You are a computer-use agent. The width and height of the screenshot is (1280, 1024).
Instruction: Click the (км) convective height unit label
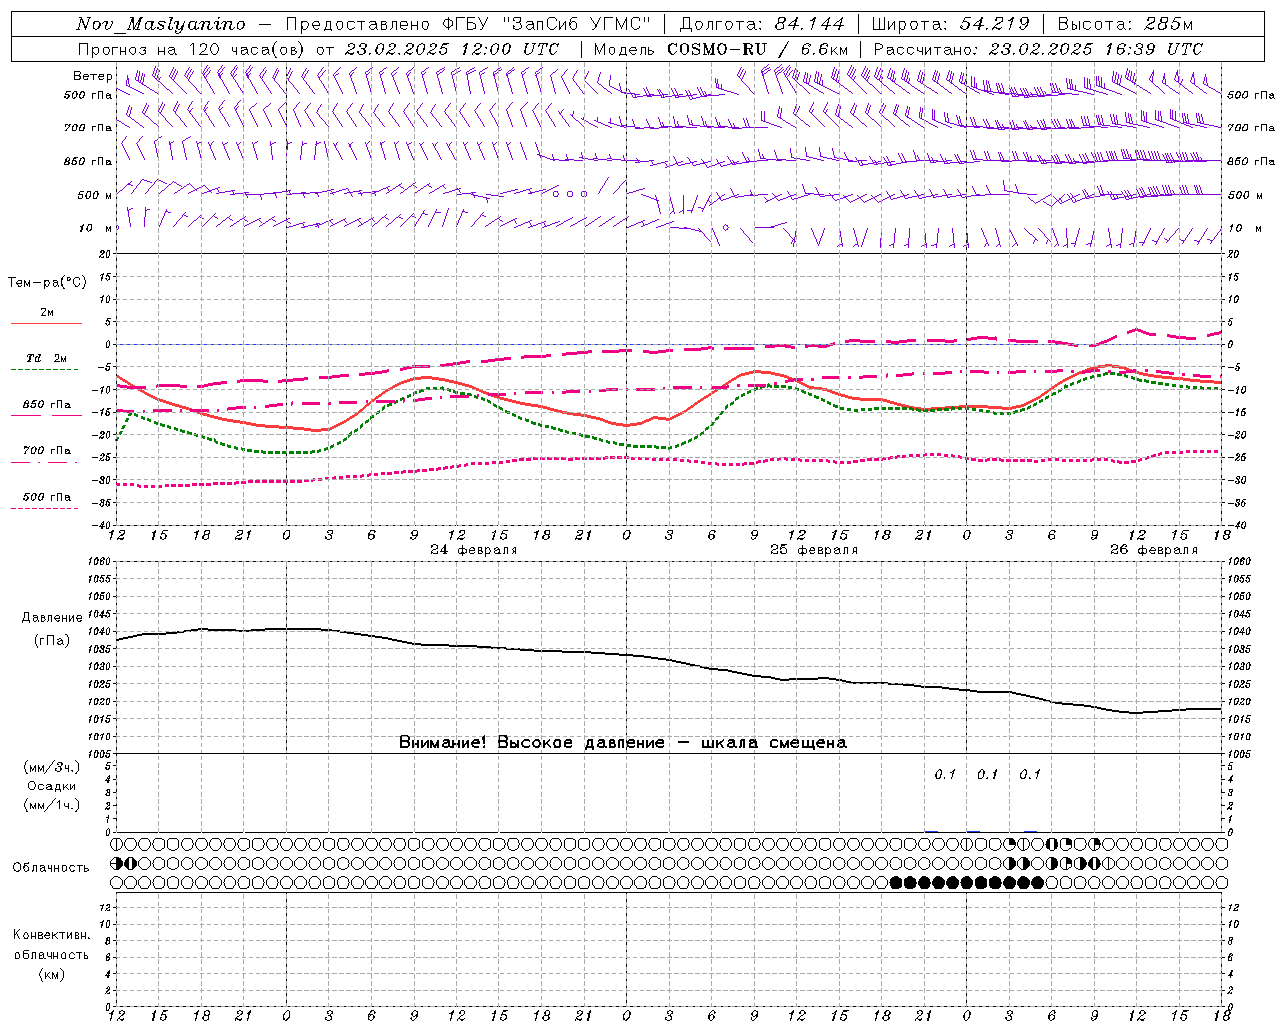[x=51, y=974]
